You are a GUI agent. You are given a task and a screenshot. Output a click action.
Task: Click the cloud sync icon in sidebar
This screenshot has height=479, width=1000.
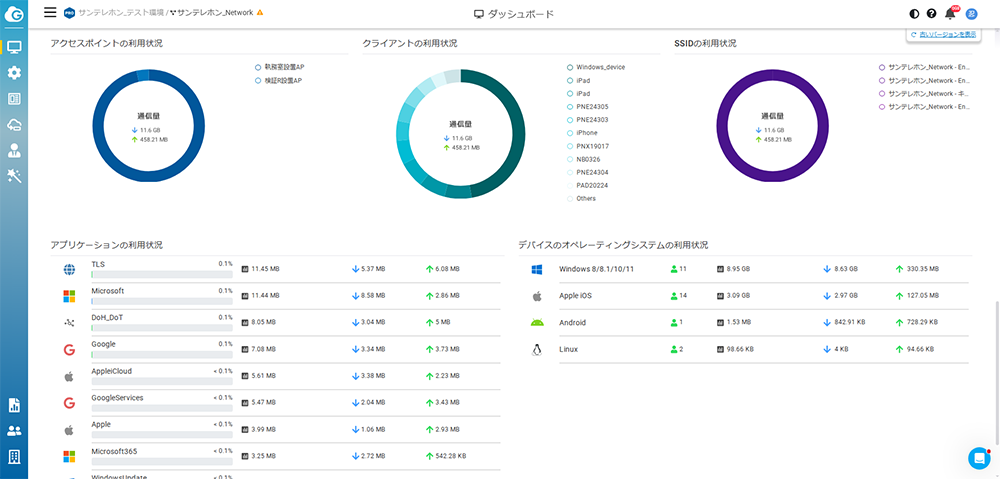click(14, 125)
